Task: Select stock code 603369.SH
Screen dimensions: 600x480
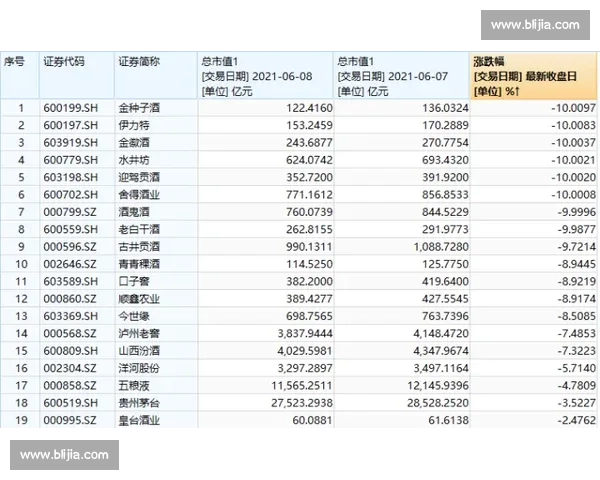Action: pos(70,316)
